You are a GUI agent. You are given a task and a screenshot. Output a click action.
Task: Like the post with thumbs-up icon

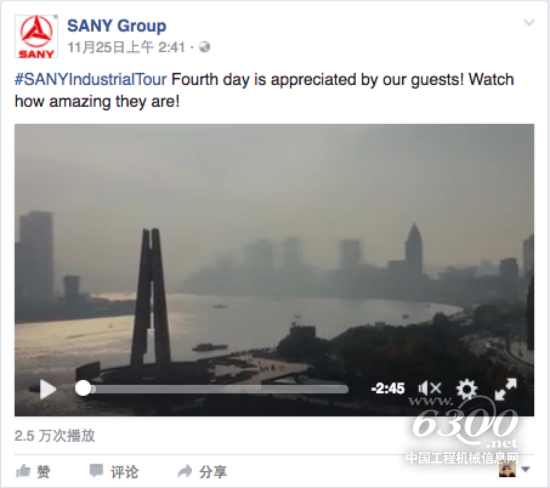click(x=23, y=471)
